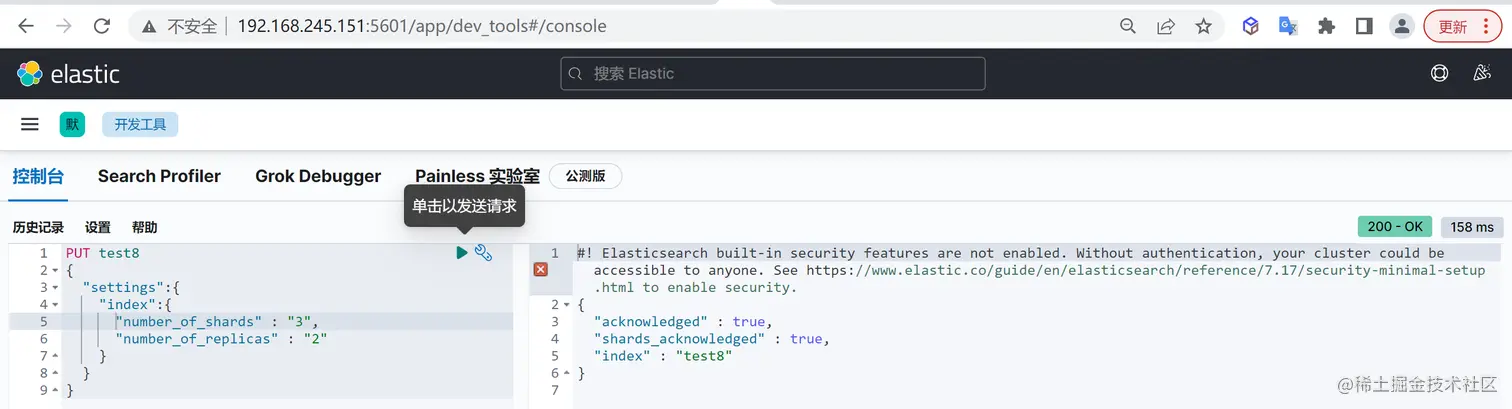Screen dimensions: 1512x409
Task: Click the red warning marker in the response gutter
Action: (540, 270)
